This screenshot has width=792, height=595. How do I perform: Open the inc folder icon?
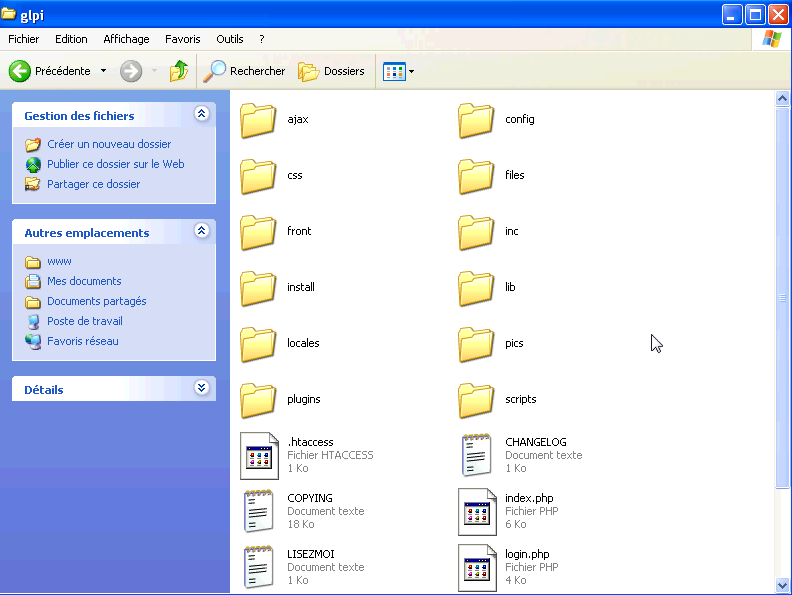tap(476, 232)
